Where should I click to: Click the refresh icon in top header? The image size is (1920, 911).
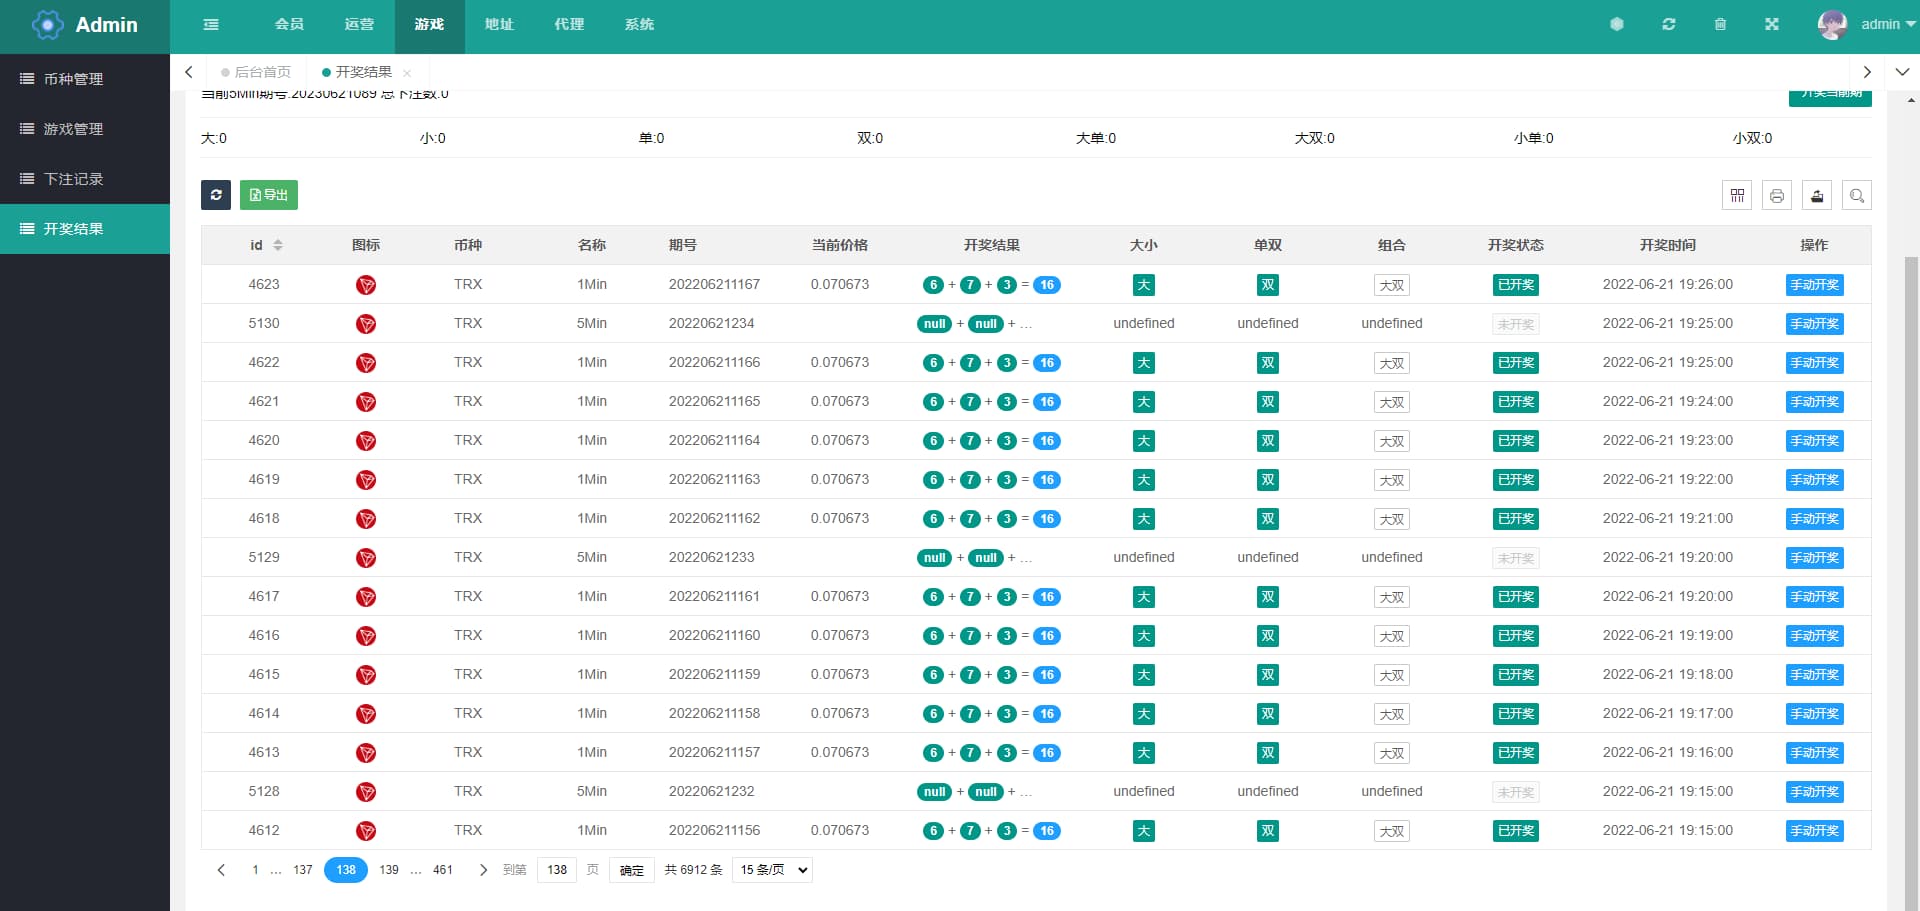click(x=1669, y=25)
